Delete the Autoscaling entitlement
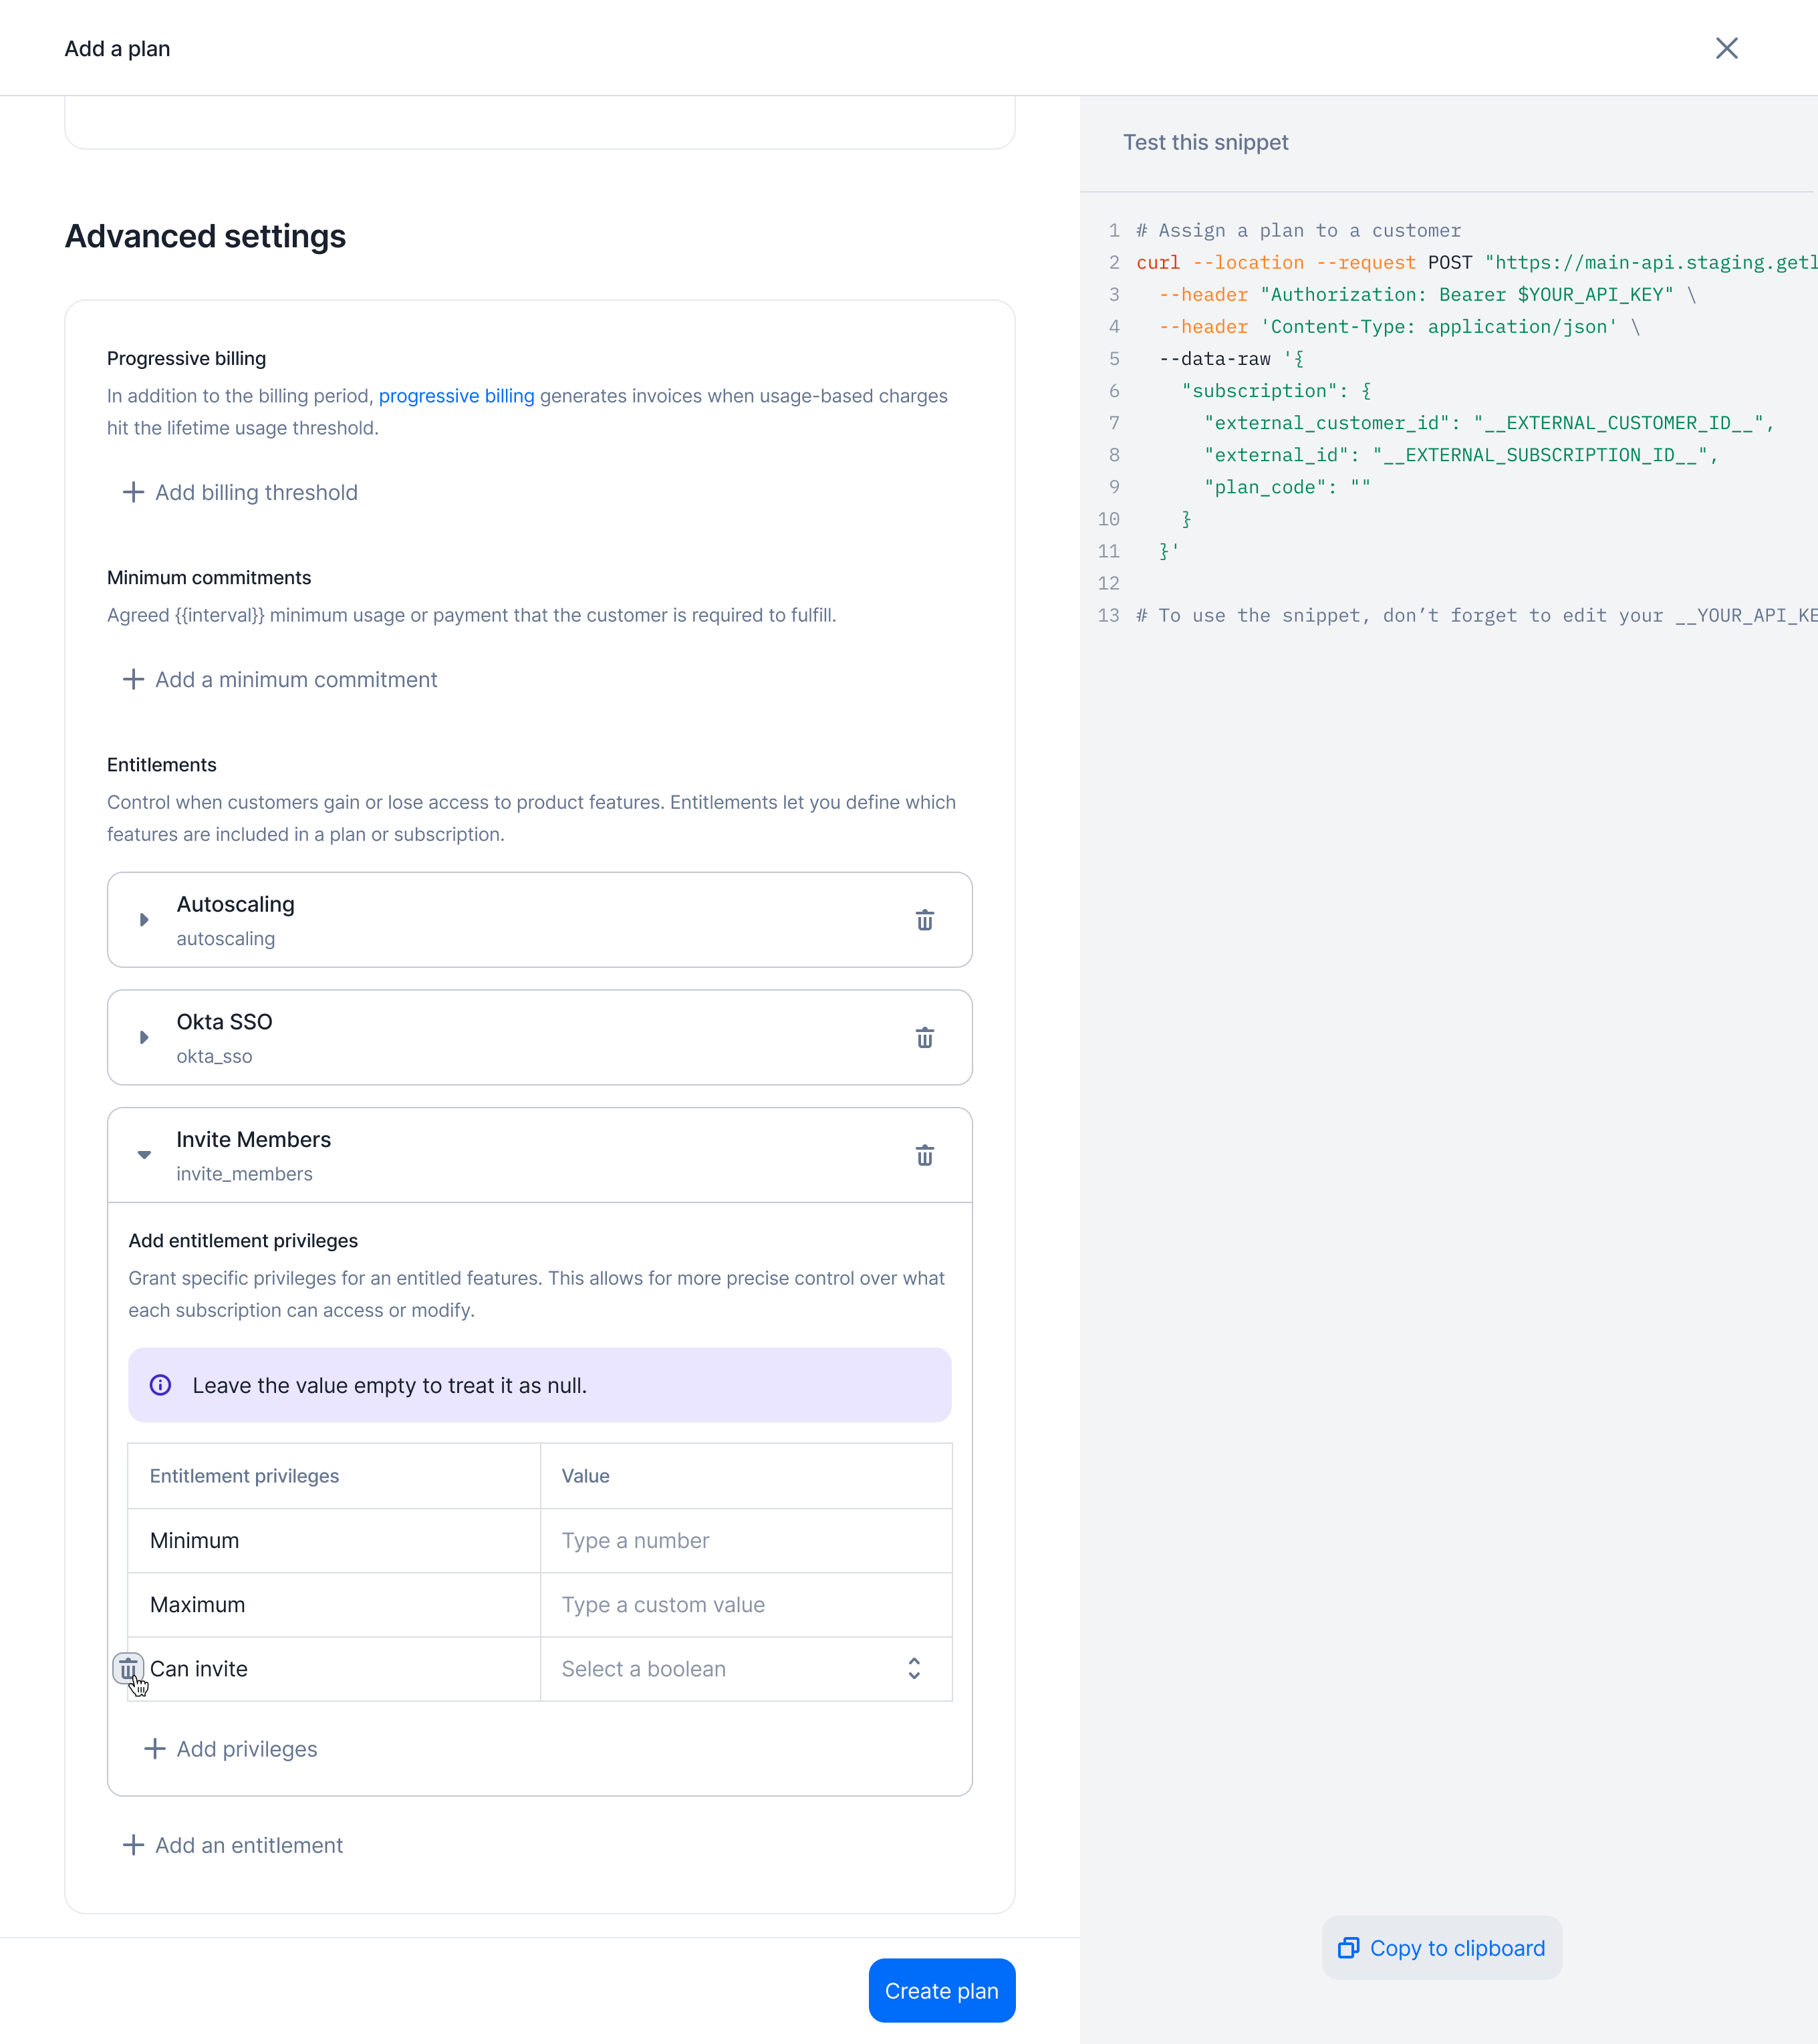The height and width of the screenshot is (2044, 1818). pyautogui.click(x=924, y=920)
